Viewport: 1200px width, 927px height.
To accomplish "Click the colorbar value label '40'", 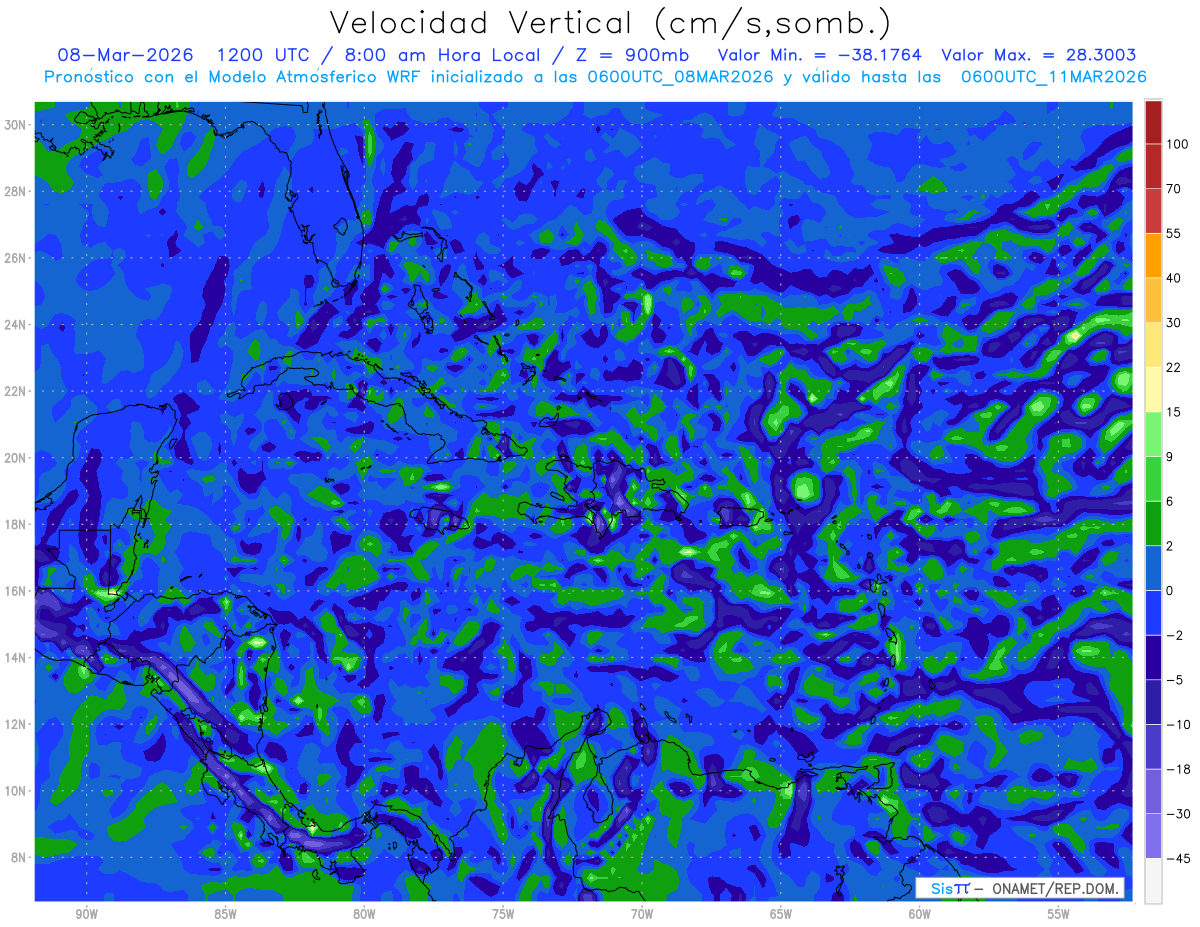I will [1174, 278].
